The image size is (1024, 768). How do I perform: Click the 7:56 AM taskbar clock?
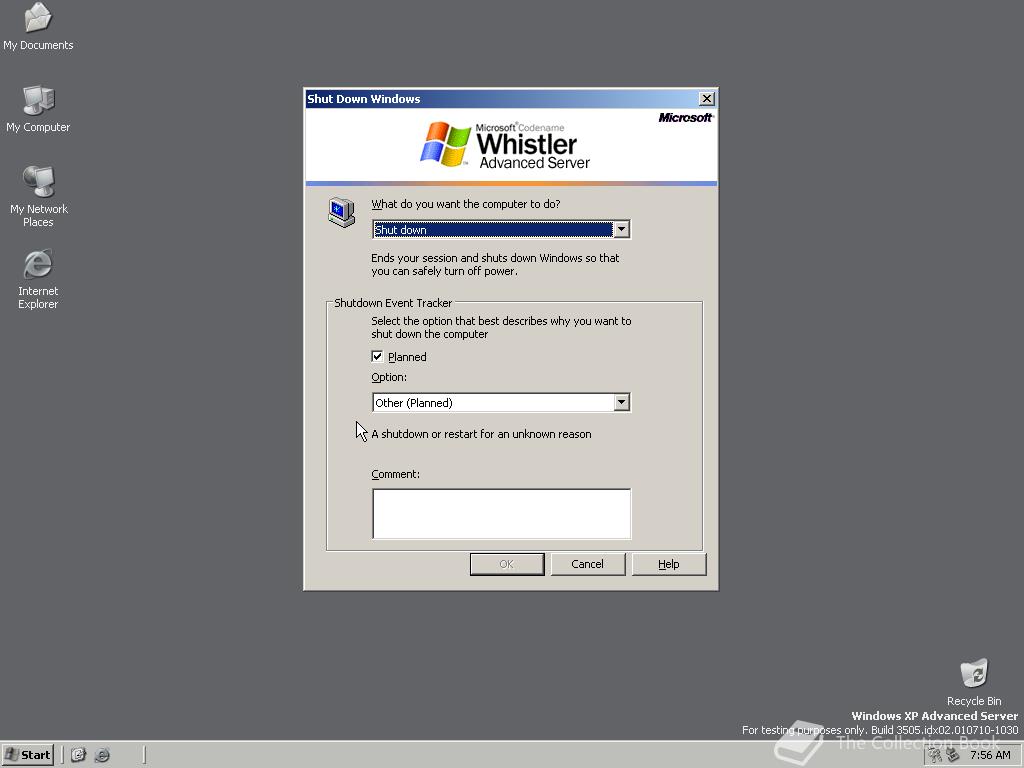(990, 756)
